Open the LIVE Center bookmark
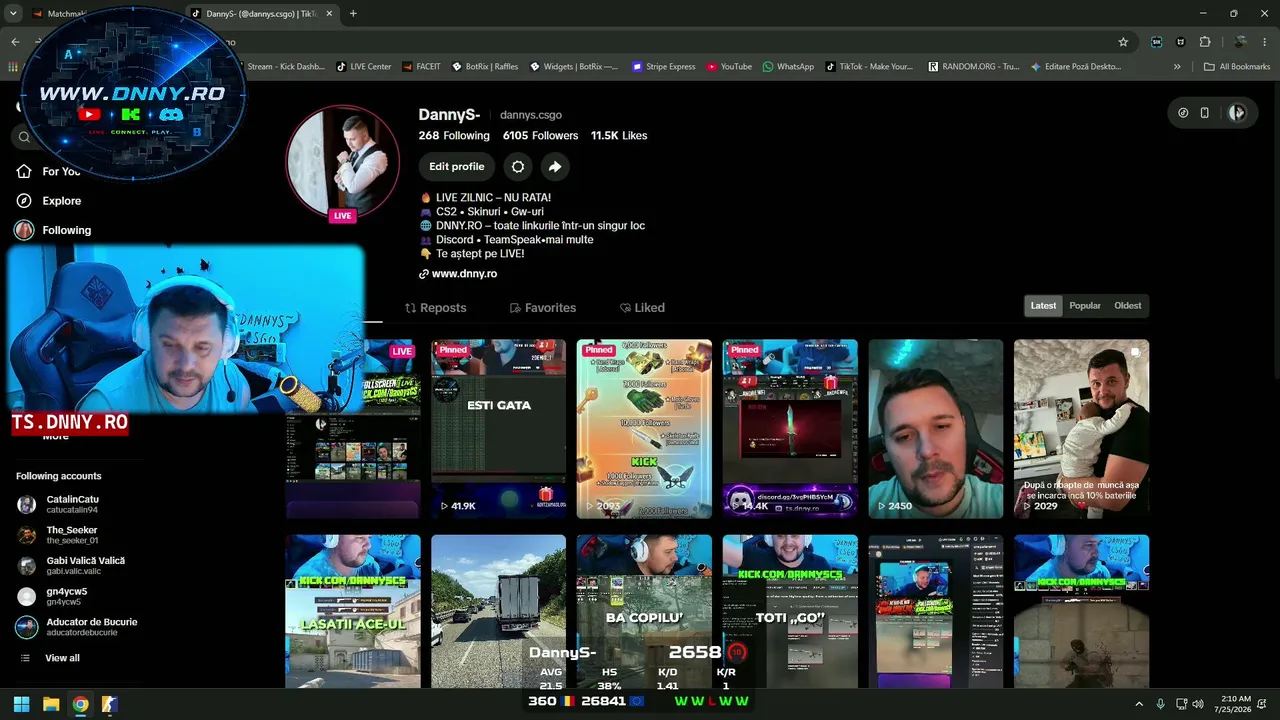 (363, 67)
